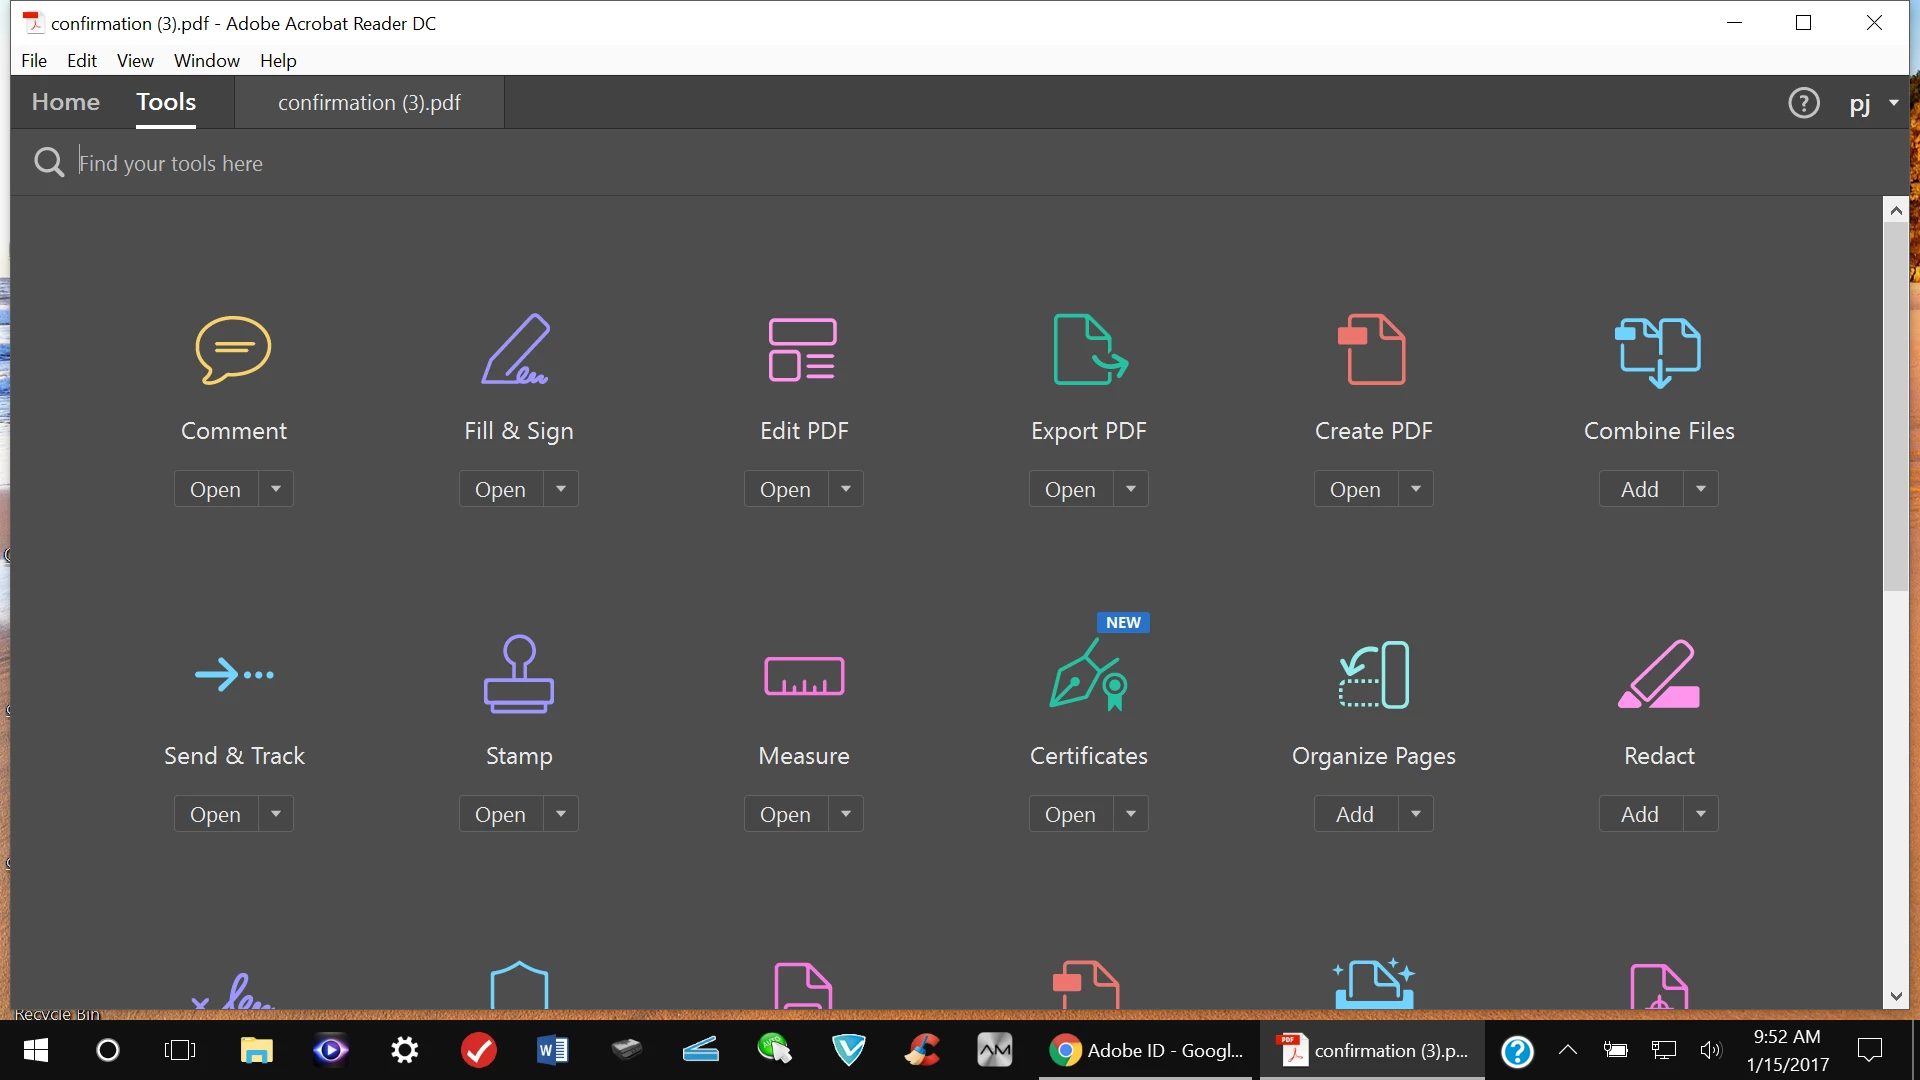1920x1080 pixels.
Task: Select the Certificates pen icon
Action: pyautogui.click(x=1087, y=676)
